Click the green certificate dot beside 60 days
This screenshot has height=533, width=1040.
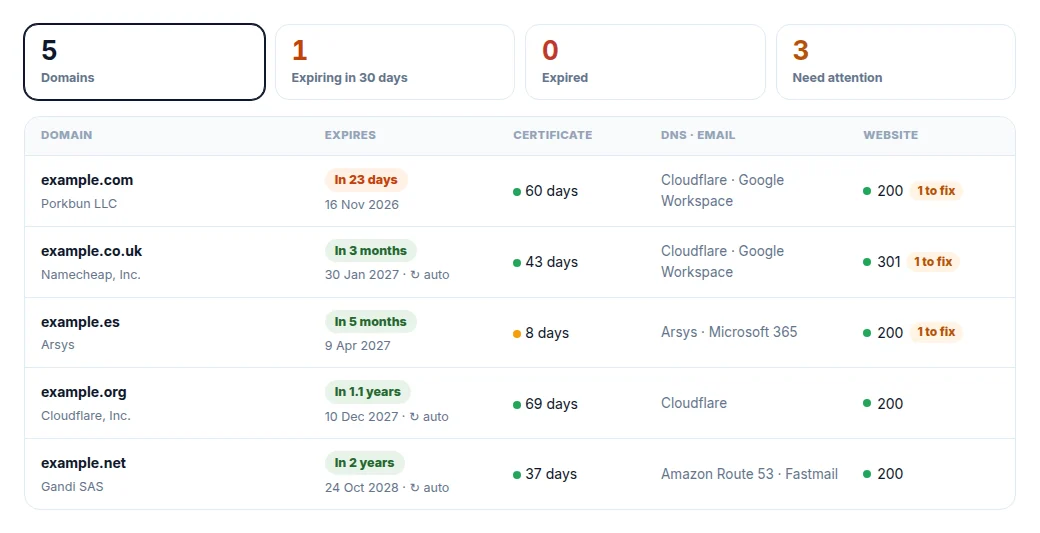pos(517,192)
